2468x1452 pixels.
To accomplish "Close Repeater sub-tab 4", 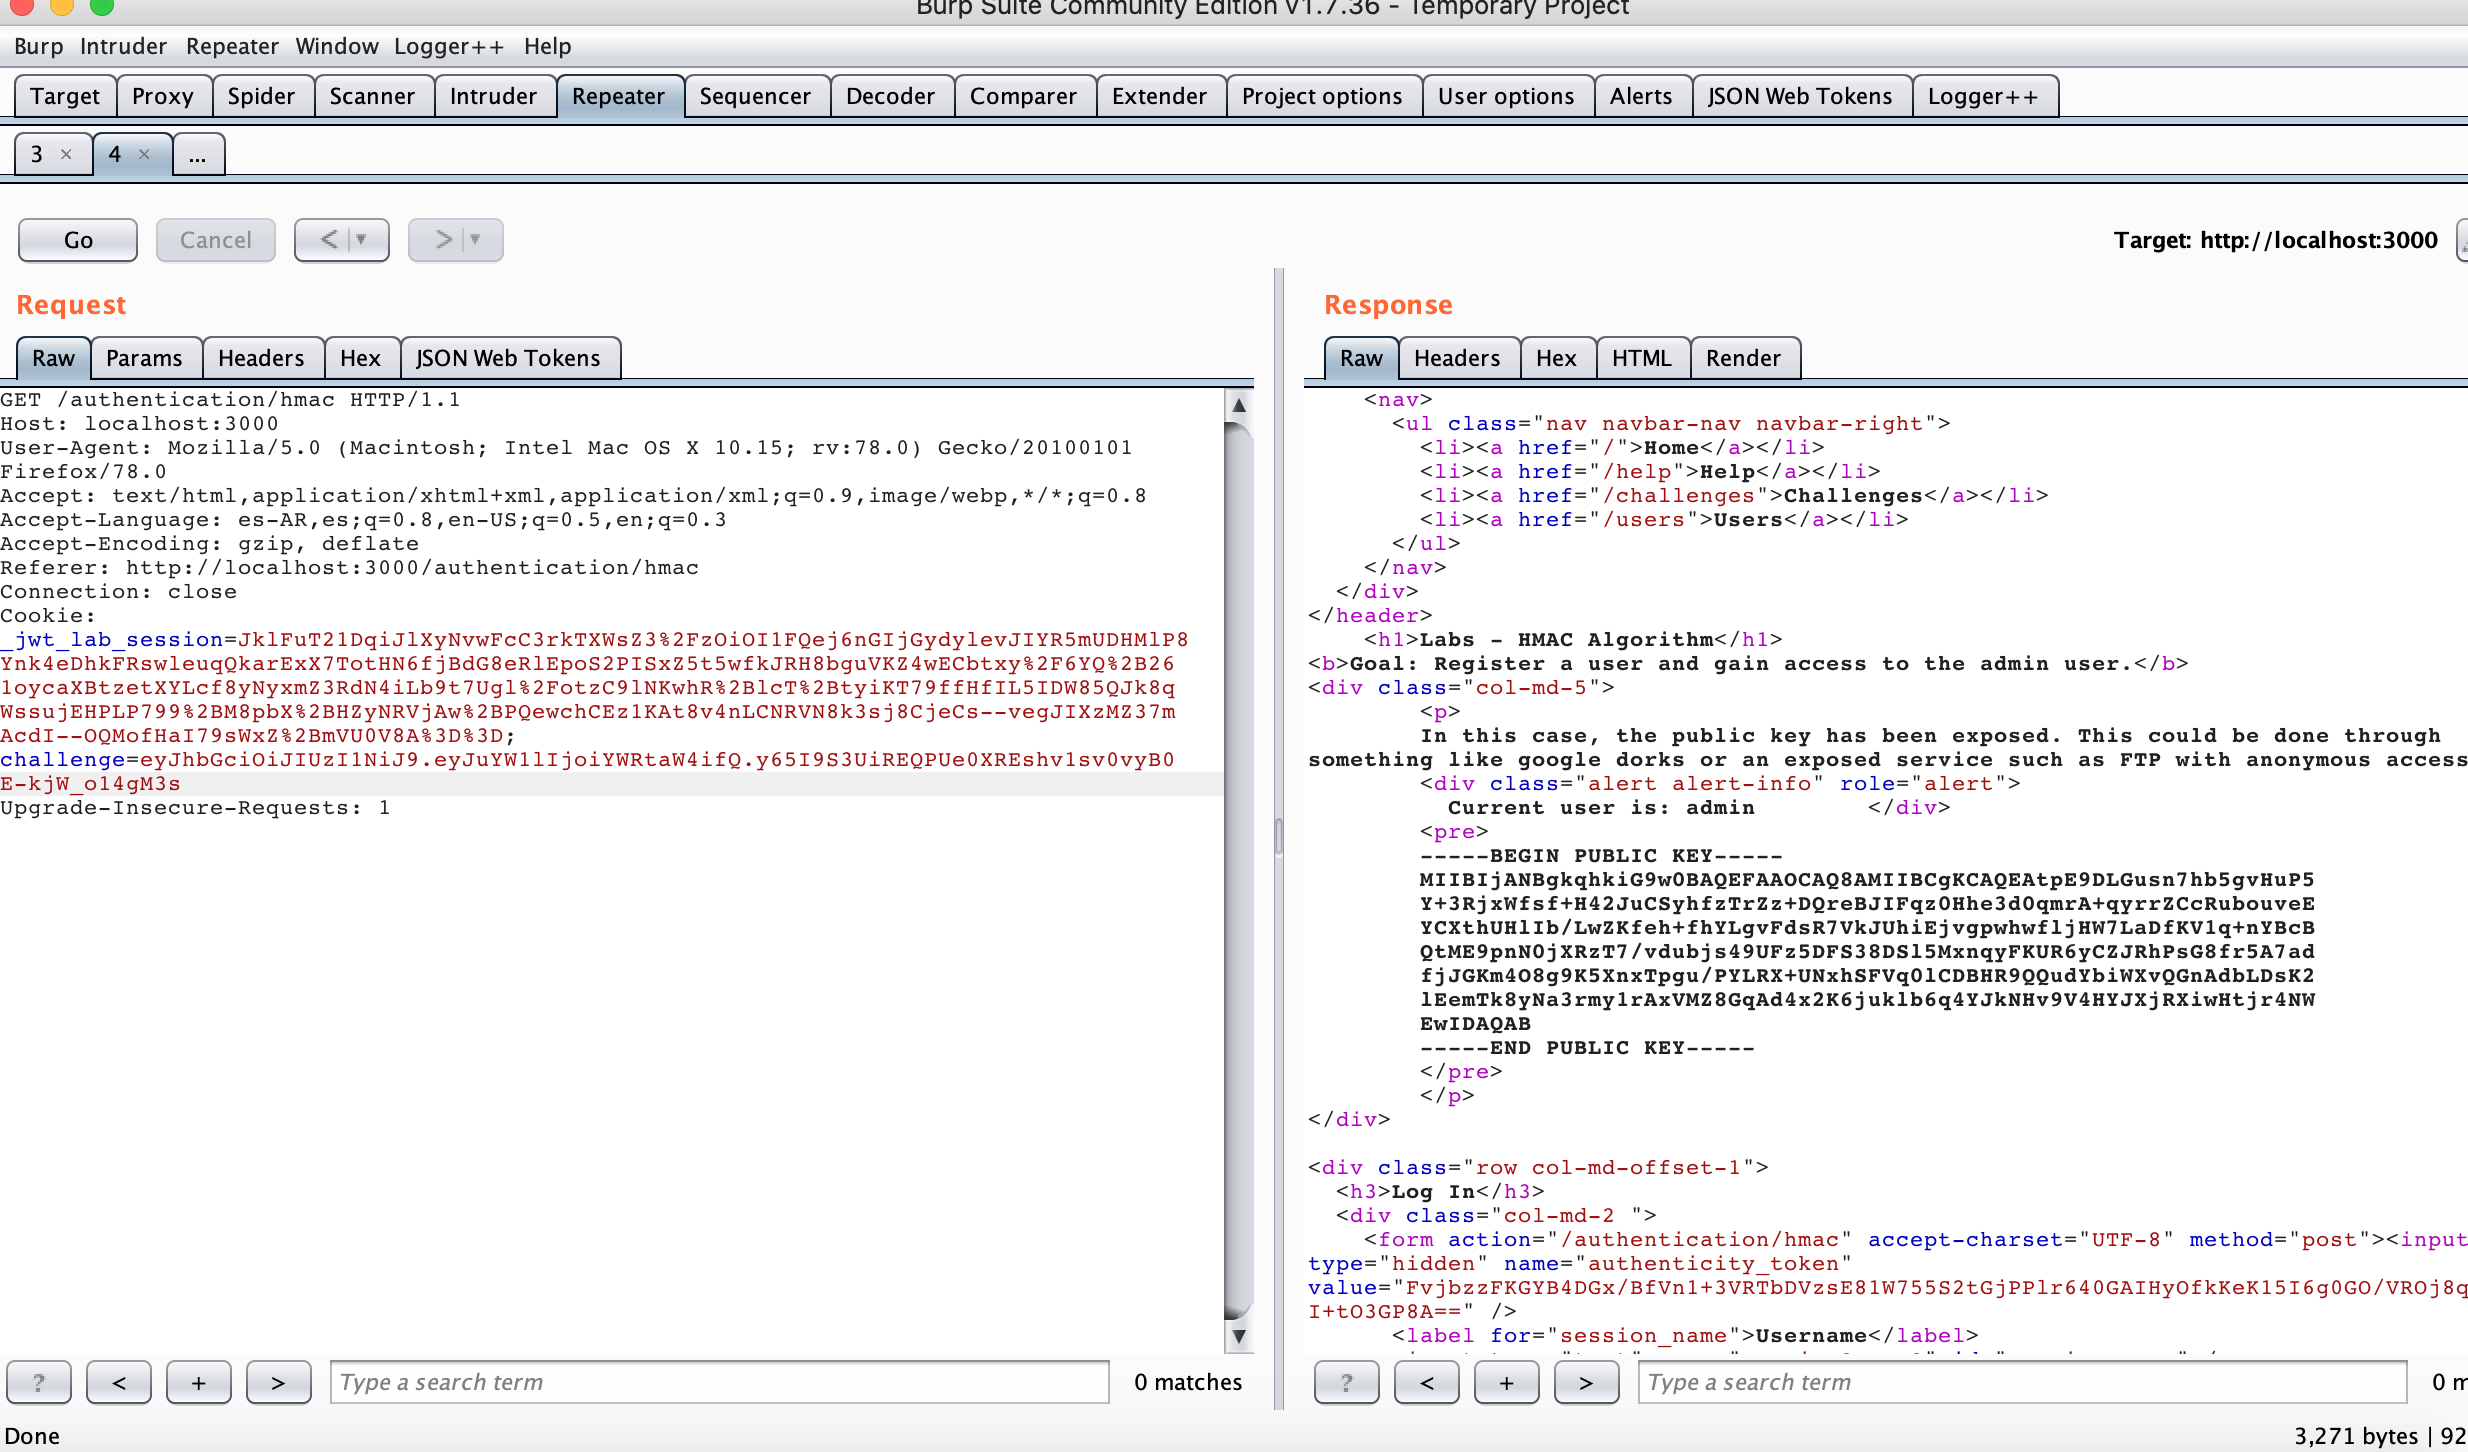I will click(144, 154).
